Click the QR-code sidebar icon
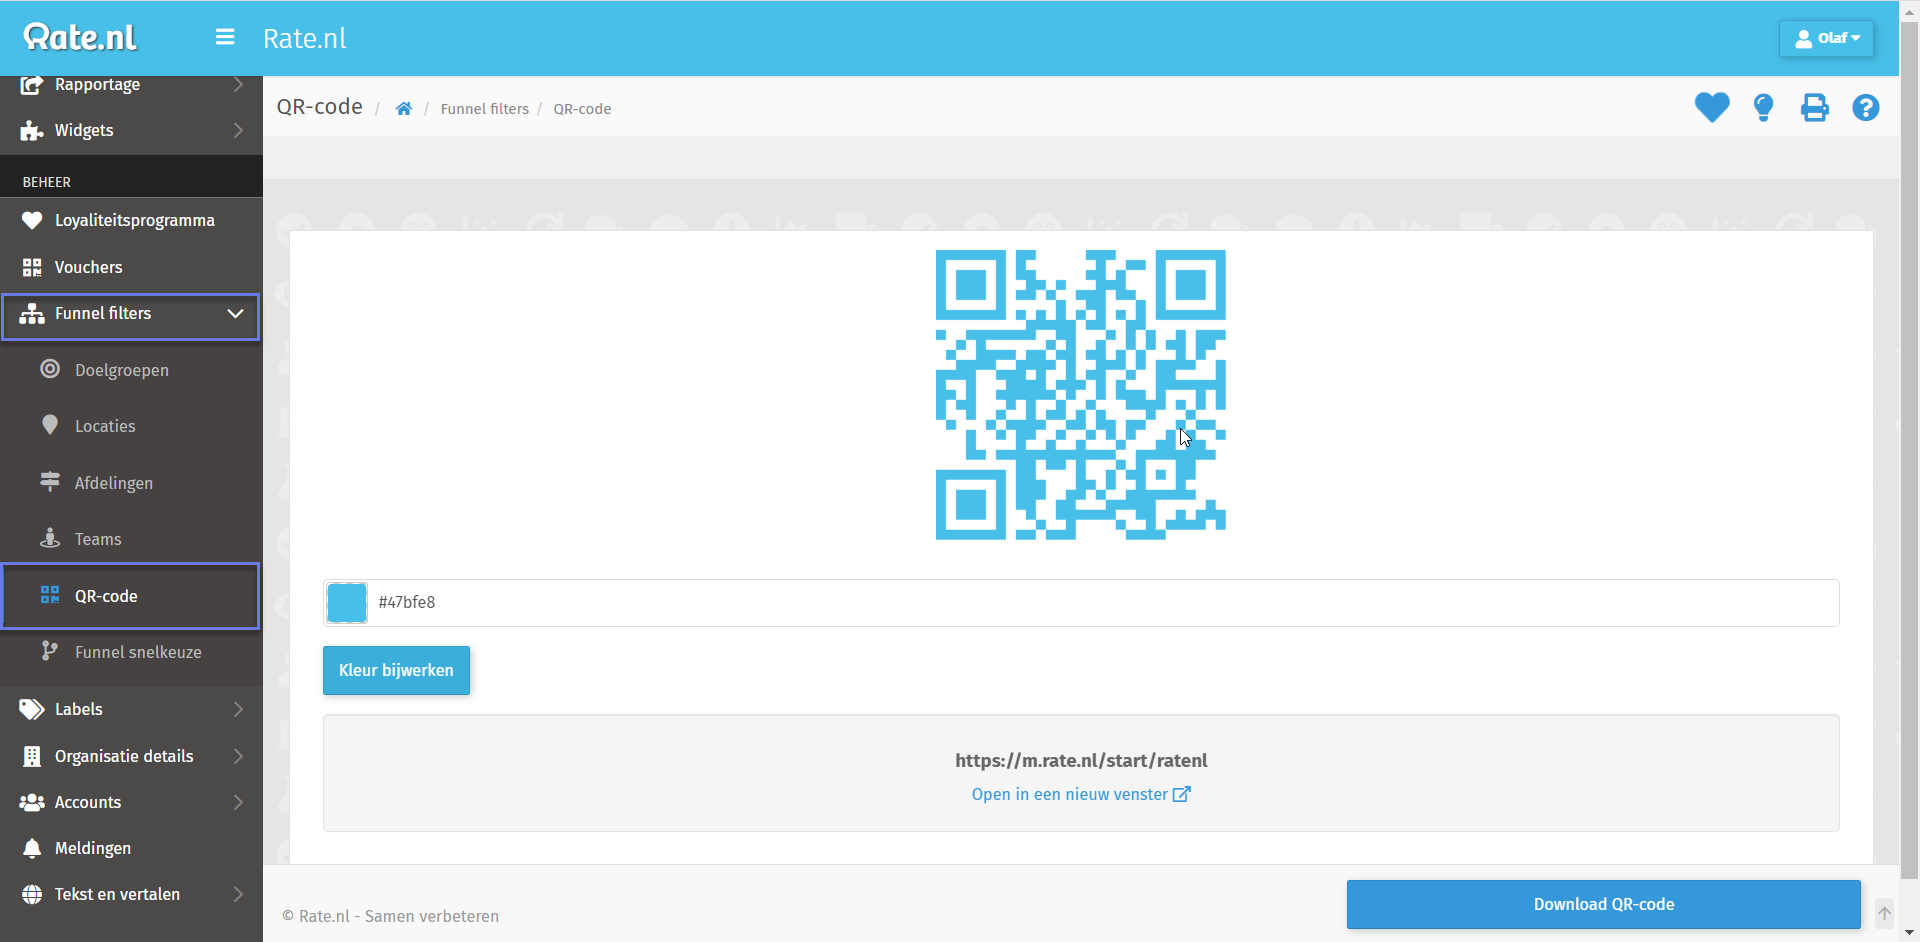Viewport: 1920px width, 942px height. (x=50, y=595)
